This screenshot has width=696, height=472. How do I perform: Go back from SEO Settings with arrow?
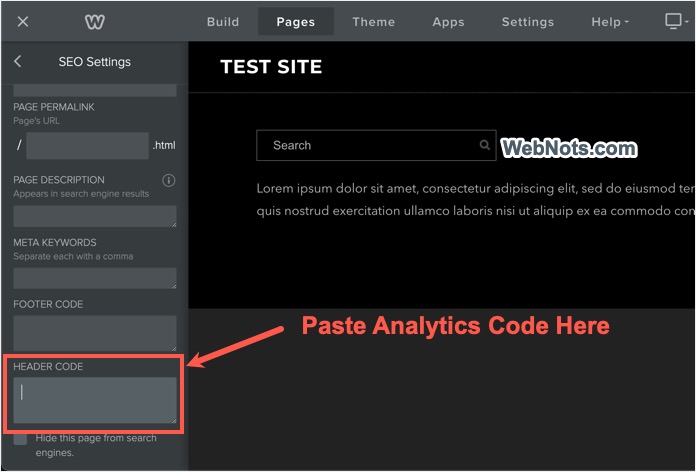[x=18, y=61]
